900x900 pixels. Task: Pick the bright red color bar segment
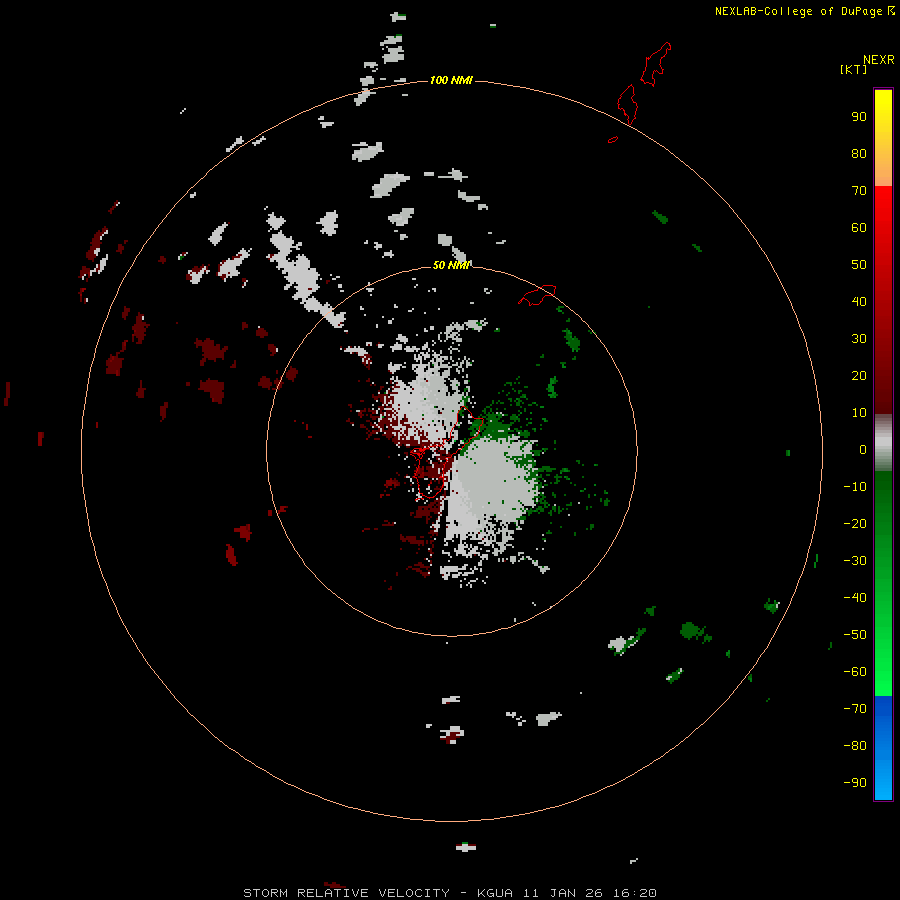click(883, 300)
